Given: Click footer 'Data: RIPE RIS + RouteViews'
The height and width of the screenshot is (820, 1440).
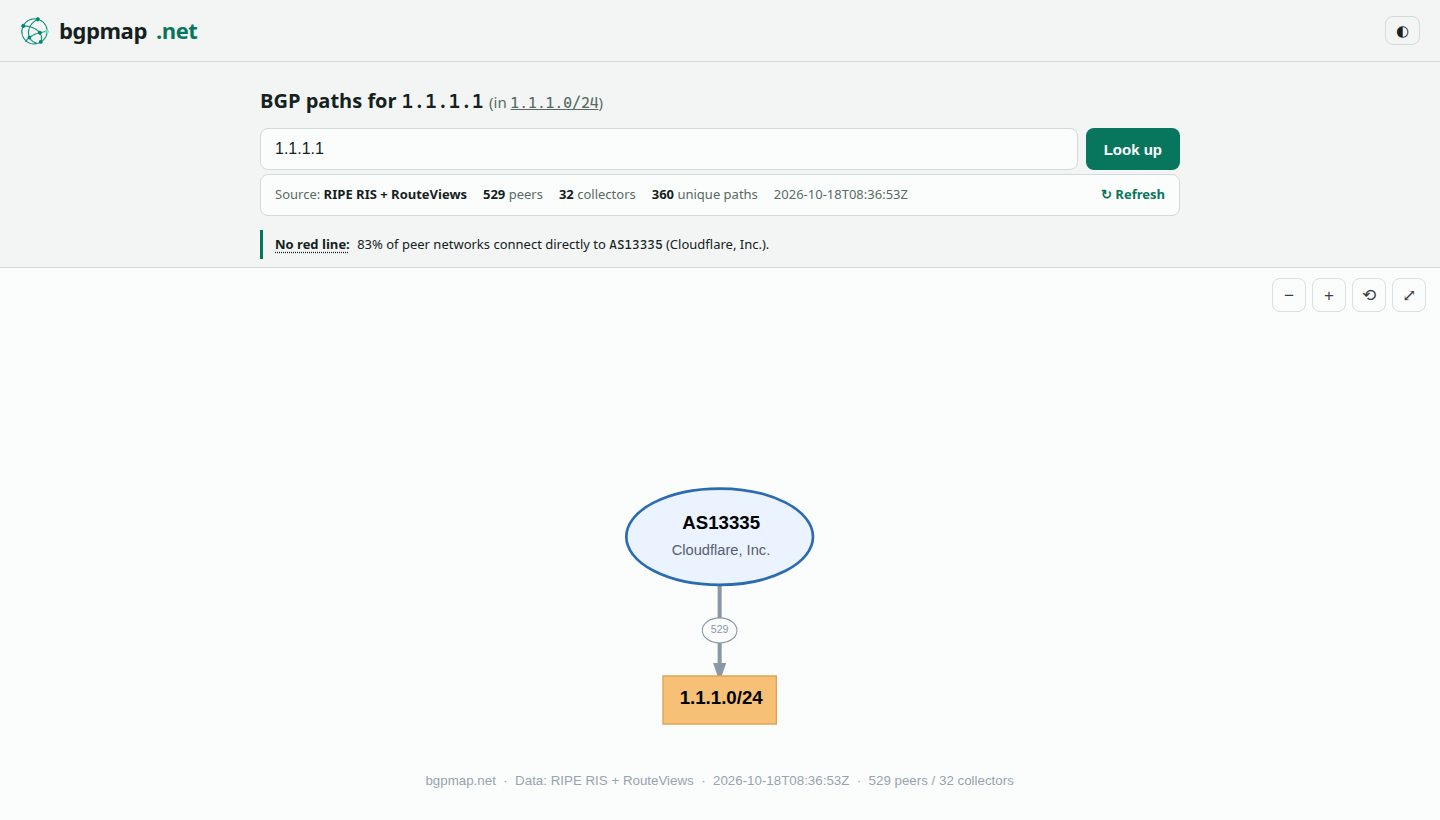Looking at the screenshot, I should click(x=604, y=781).
